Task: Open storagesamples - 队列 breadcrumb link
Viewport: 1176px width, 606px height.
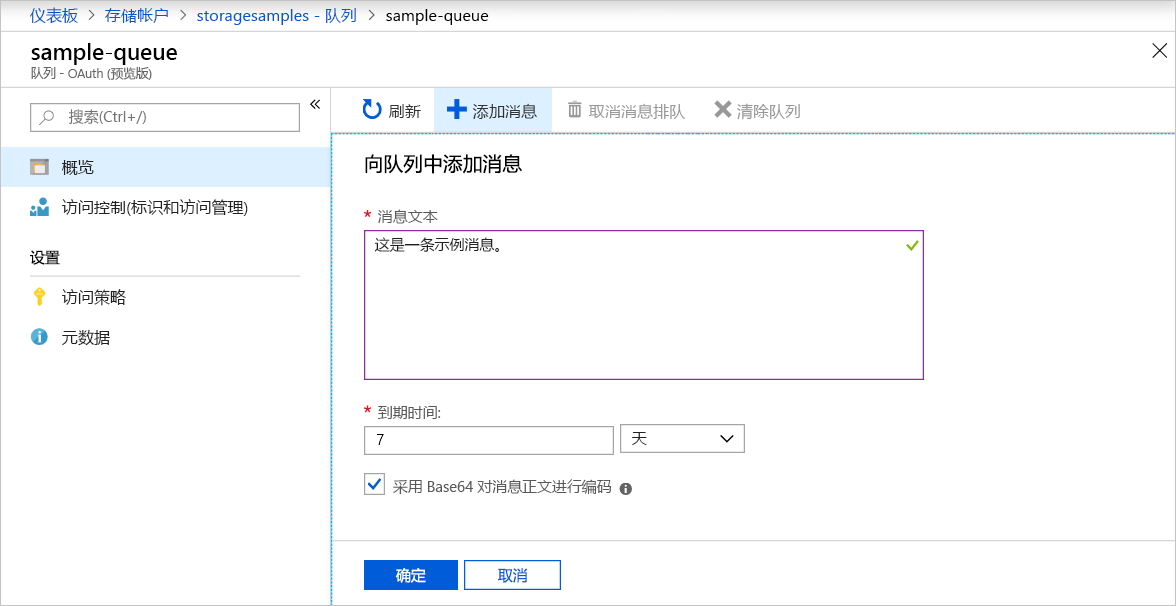Action: [x=276, y=15]
